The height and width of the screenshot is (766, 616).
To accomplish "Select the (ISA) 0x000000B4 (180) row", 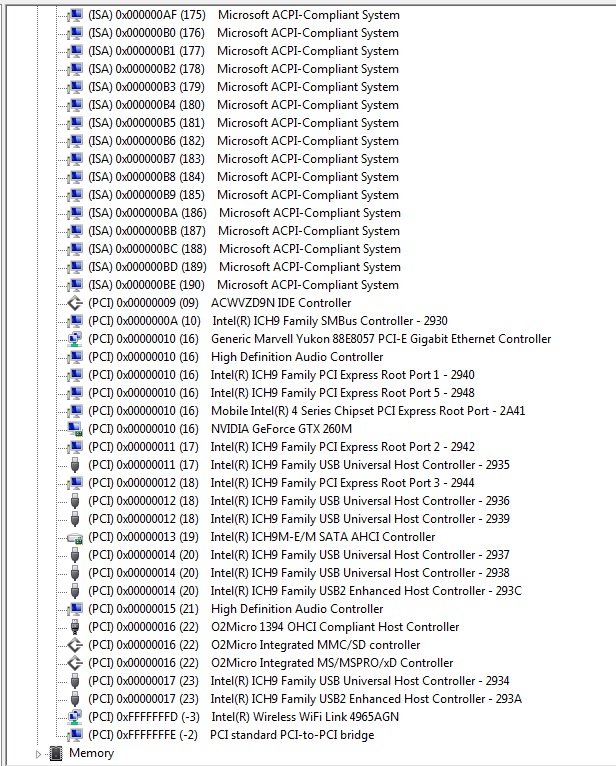I will [243, 105].
